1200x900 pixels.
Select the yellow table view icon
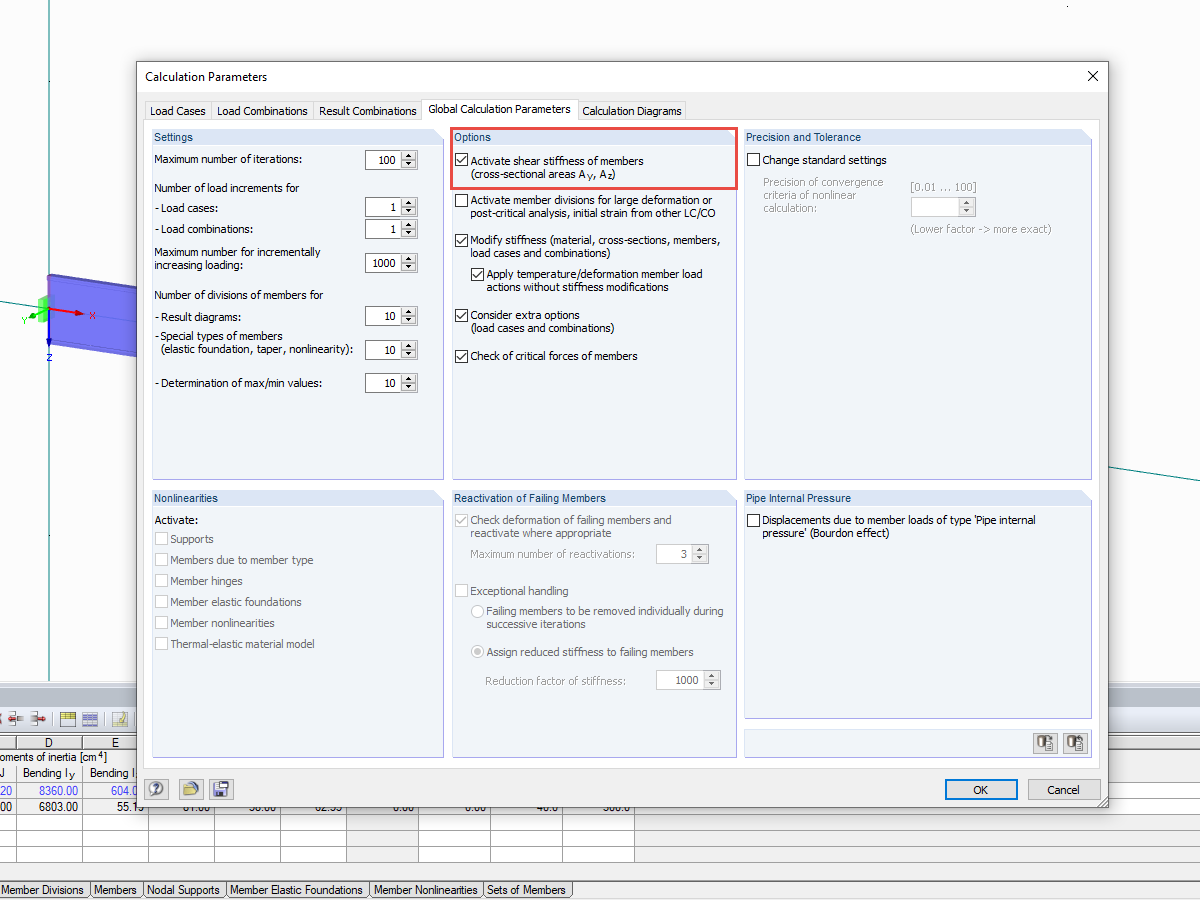point(67,718)
